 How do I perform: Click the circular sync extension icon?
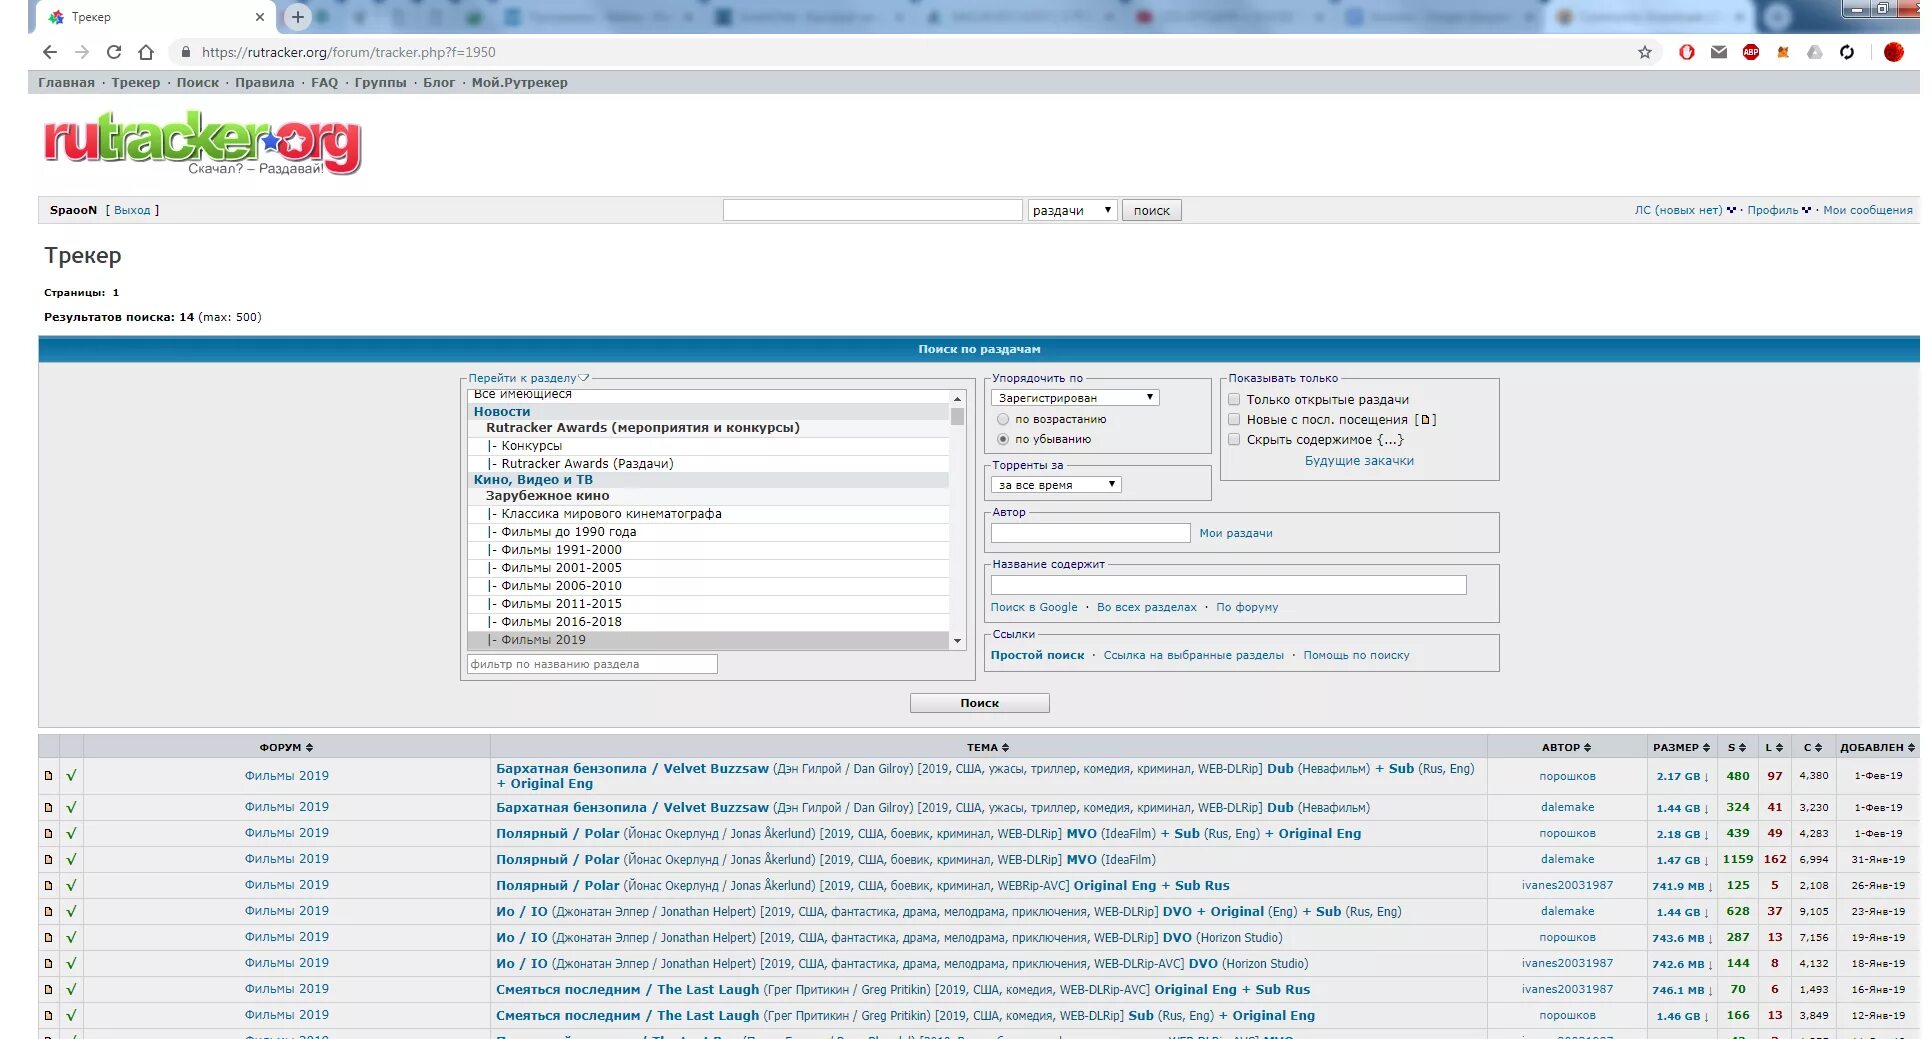[1847, 52]
